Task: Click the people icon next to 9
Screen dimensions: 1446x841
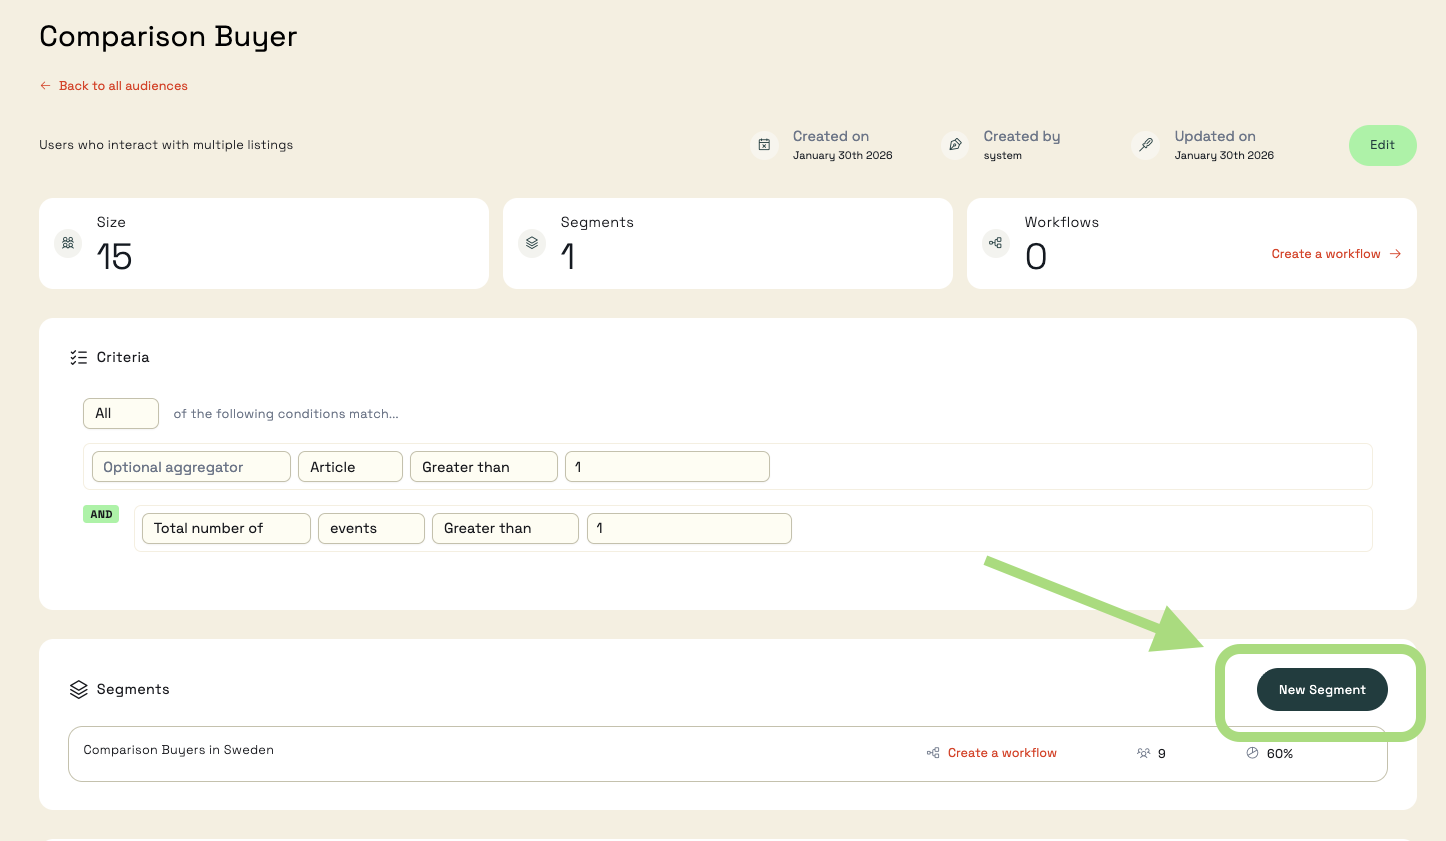Action: (x=1143, y=753)
